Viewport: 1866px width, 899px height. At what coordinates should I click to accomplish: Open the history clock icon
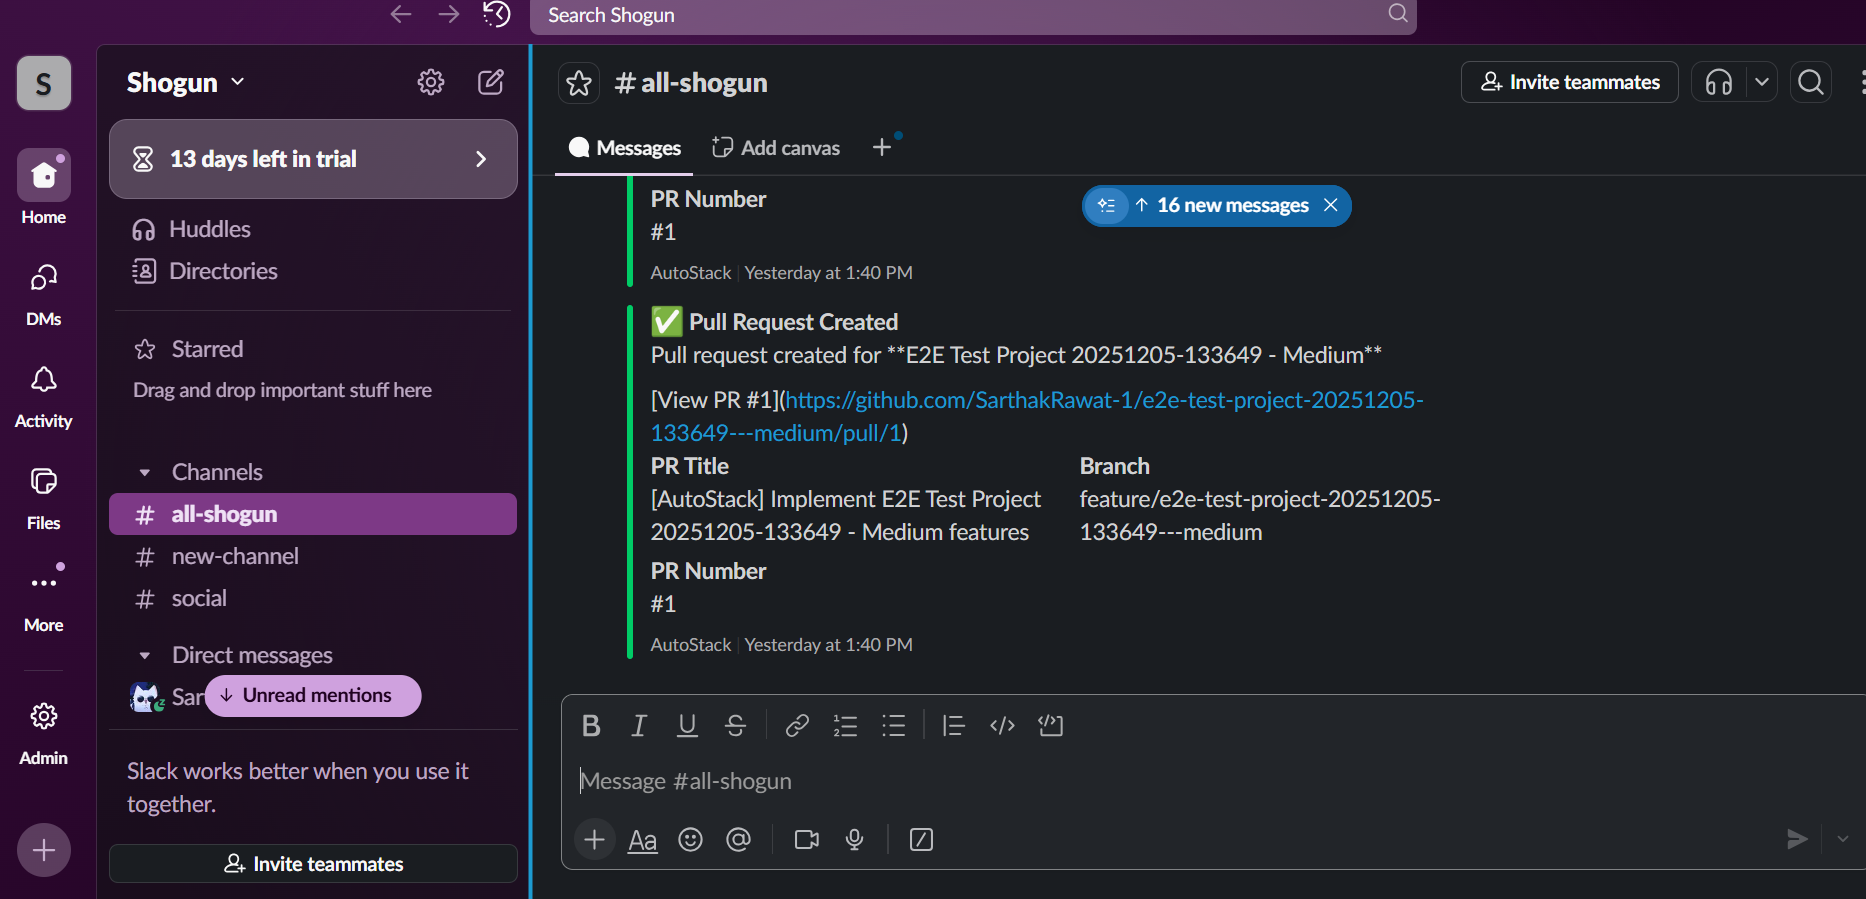click(x=497, y=14)
